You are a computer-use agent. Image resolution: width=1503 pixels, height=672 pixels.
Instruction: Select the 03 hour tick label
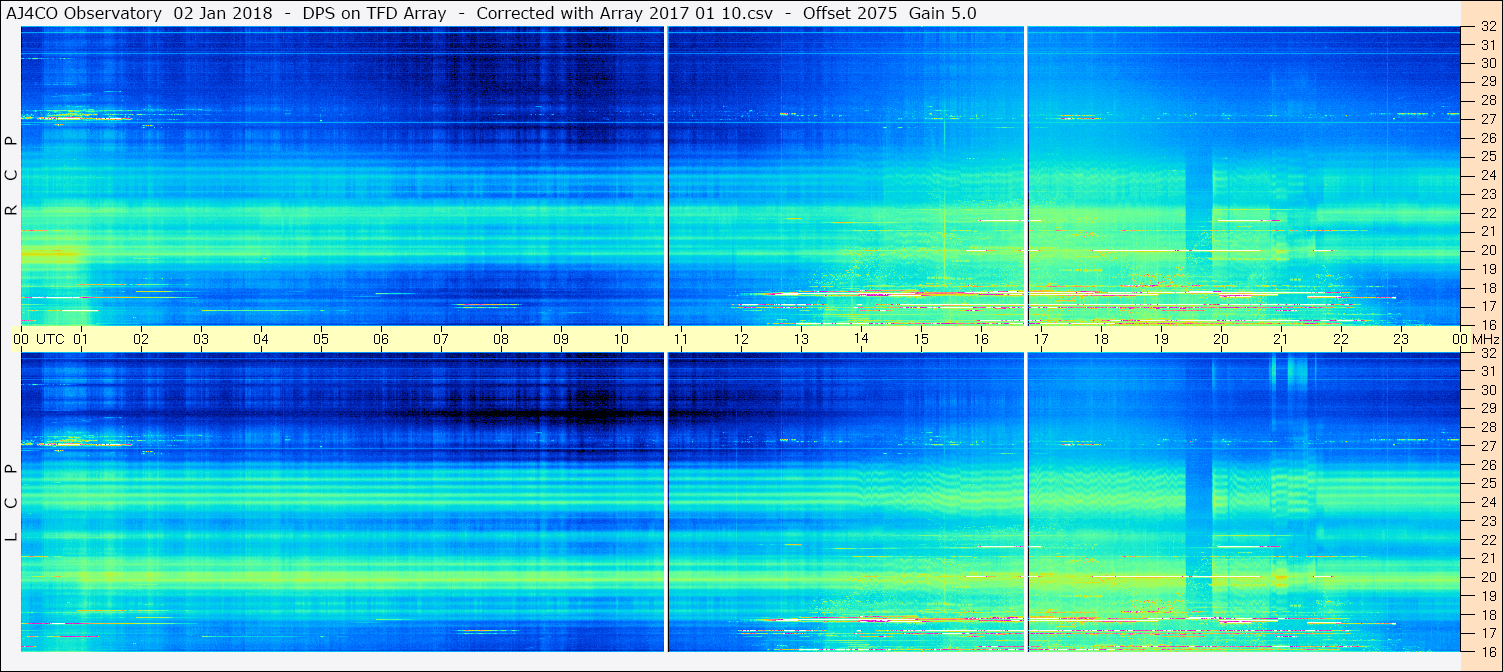click(201, 339)
